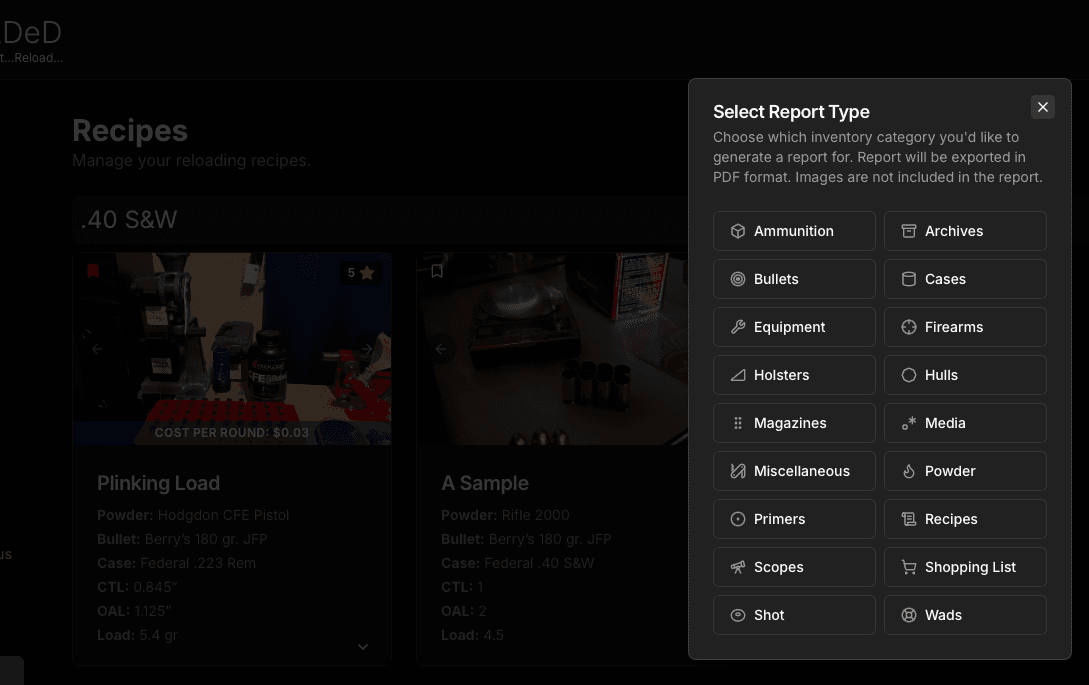1089x685 pixels.
Task: Click the Shot eye icon
Action: (x=738, y=615)
